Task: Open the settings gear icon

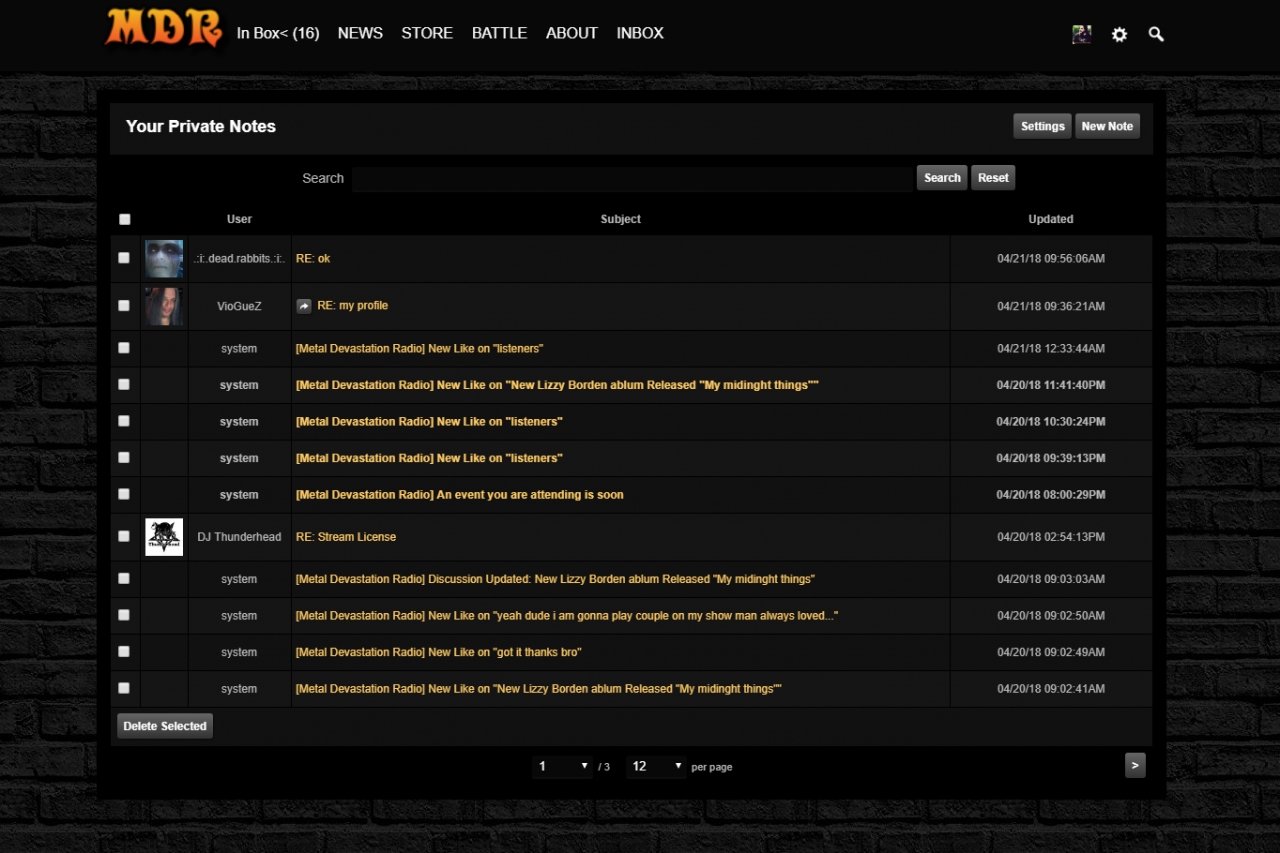Action: (1119, 34)
